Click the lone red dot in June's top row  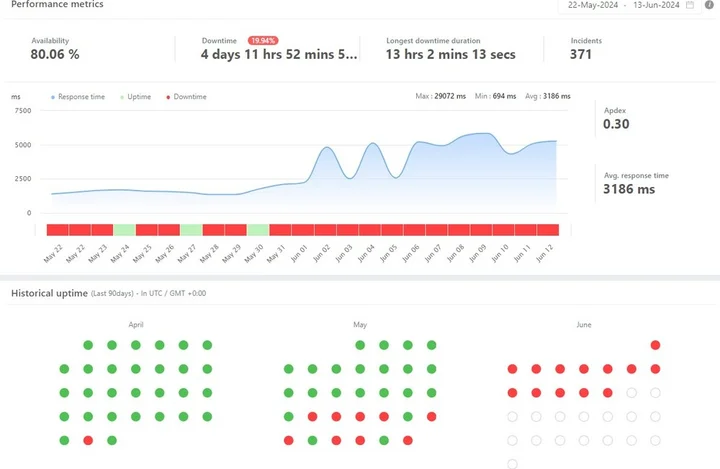655,345
